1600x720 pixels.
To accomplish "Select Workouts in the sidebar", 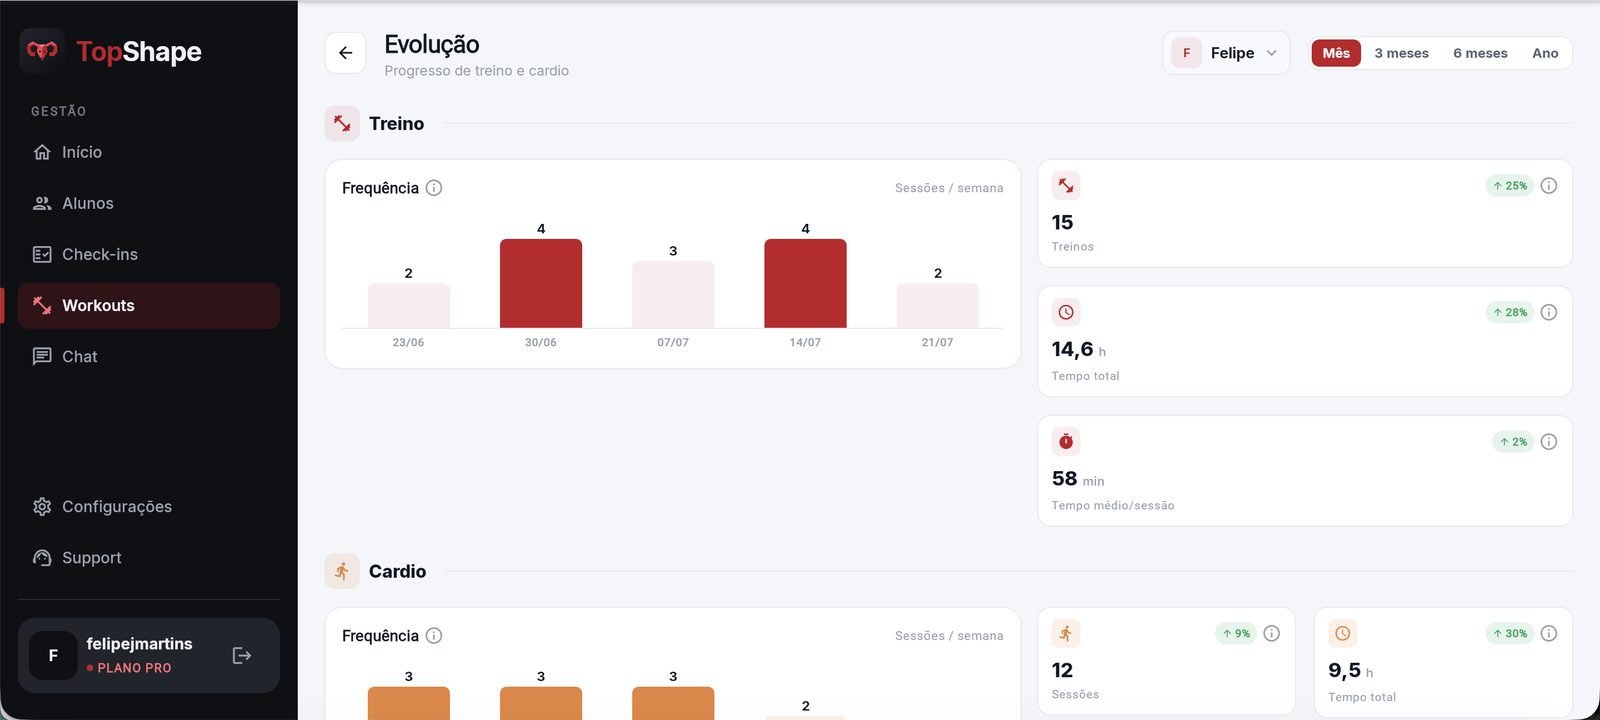I will point(149,305).
